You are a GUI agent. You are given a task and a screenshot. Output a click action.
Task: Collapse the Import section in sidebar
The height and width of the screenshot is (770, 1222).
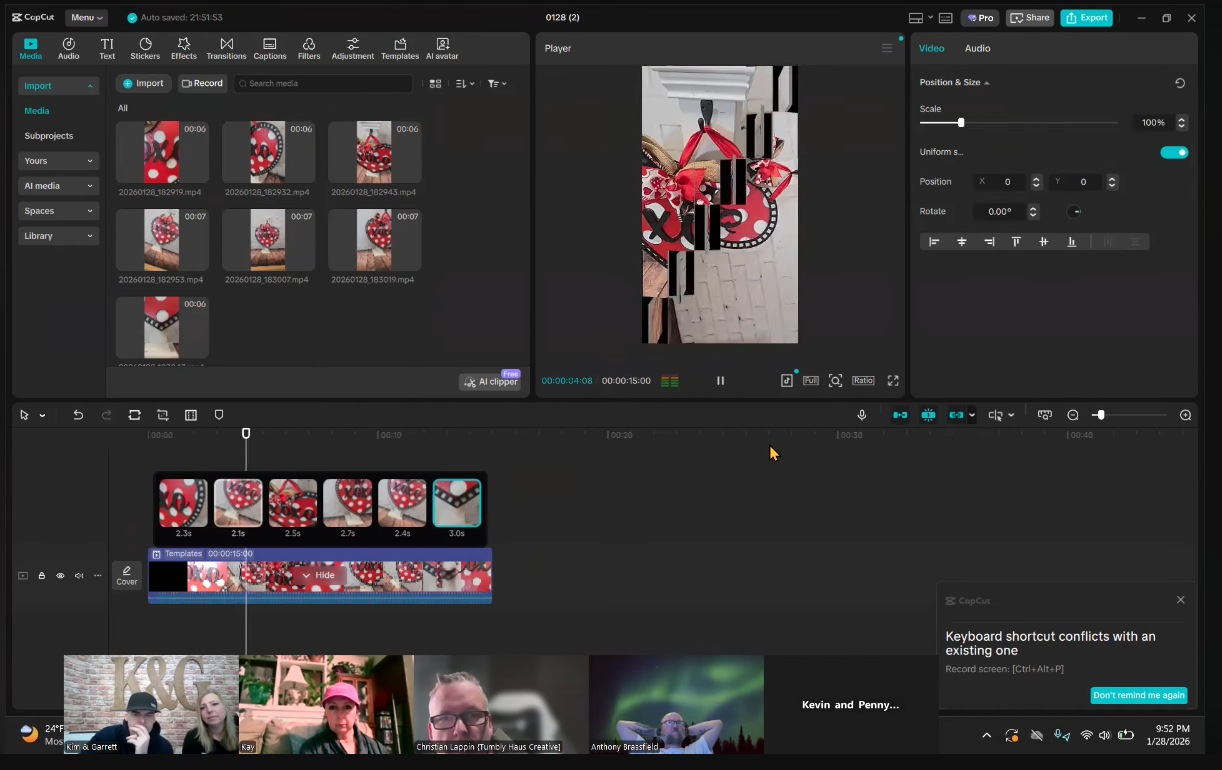[59, 86]
